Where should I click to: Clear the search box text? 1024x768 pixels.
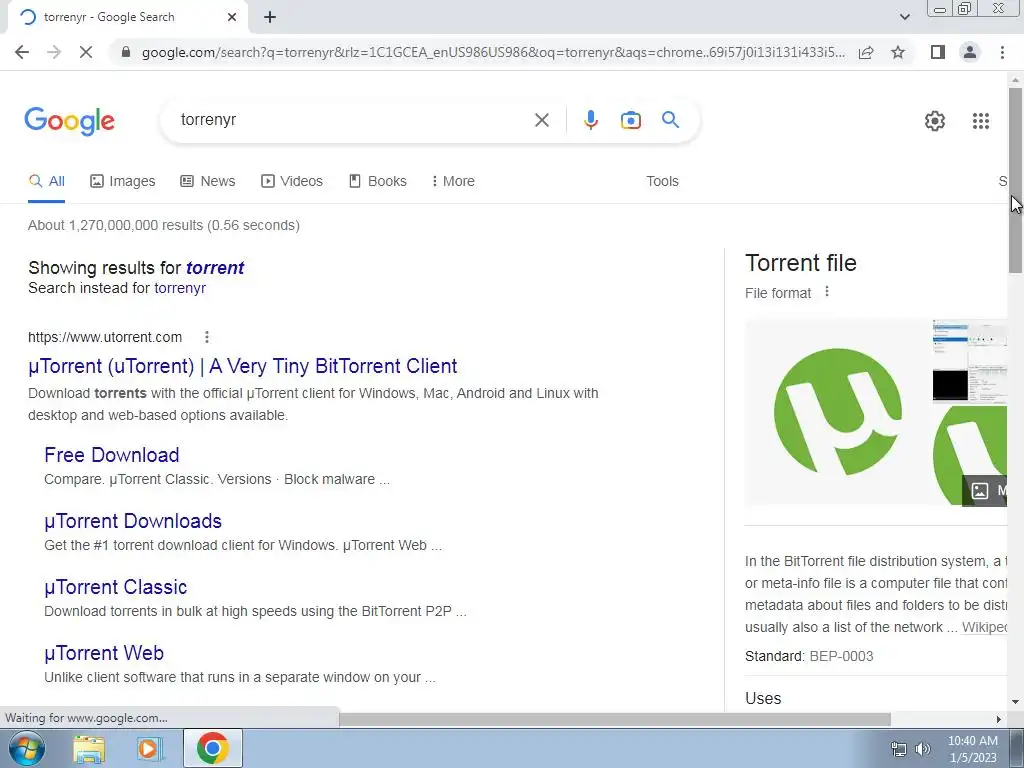point(541,120)
